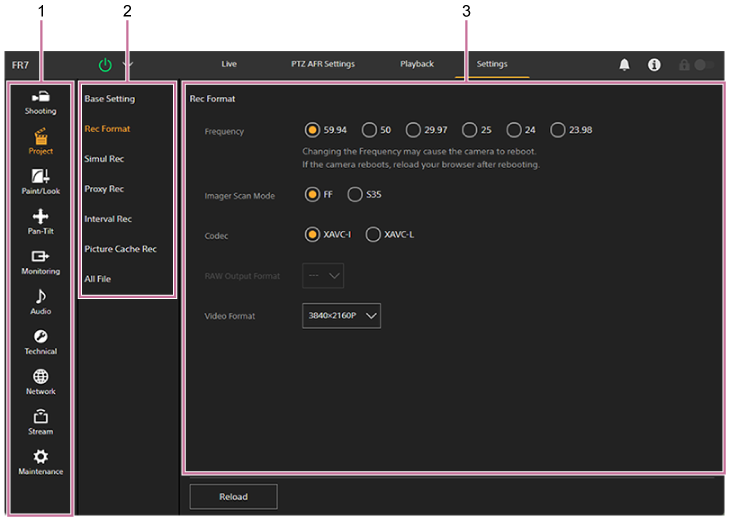Open the Monitoring settings category

[41, 262]
